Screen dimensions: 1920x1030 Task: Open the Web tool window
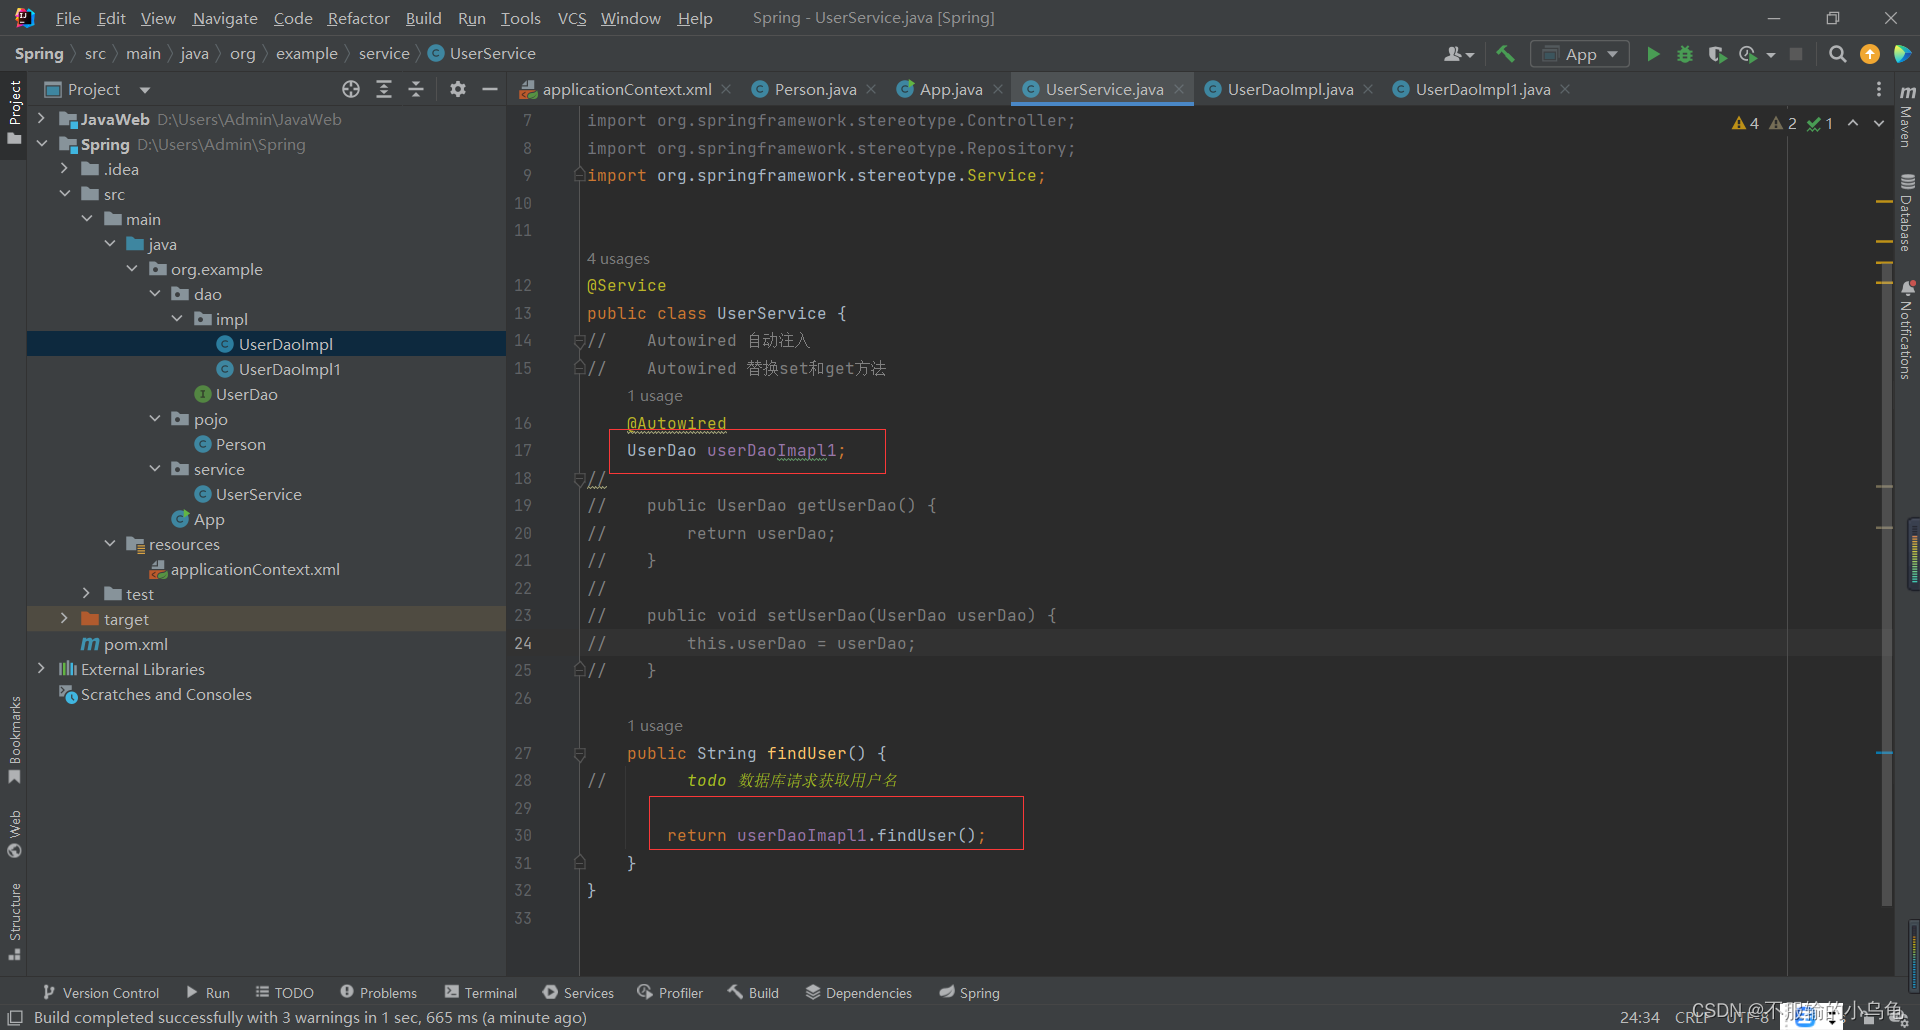pyautogui.click(x=14, y=833)
